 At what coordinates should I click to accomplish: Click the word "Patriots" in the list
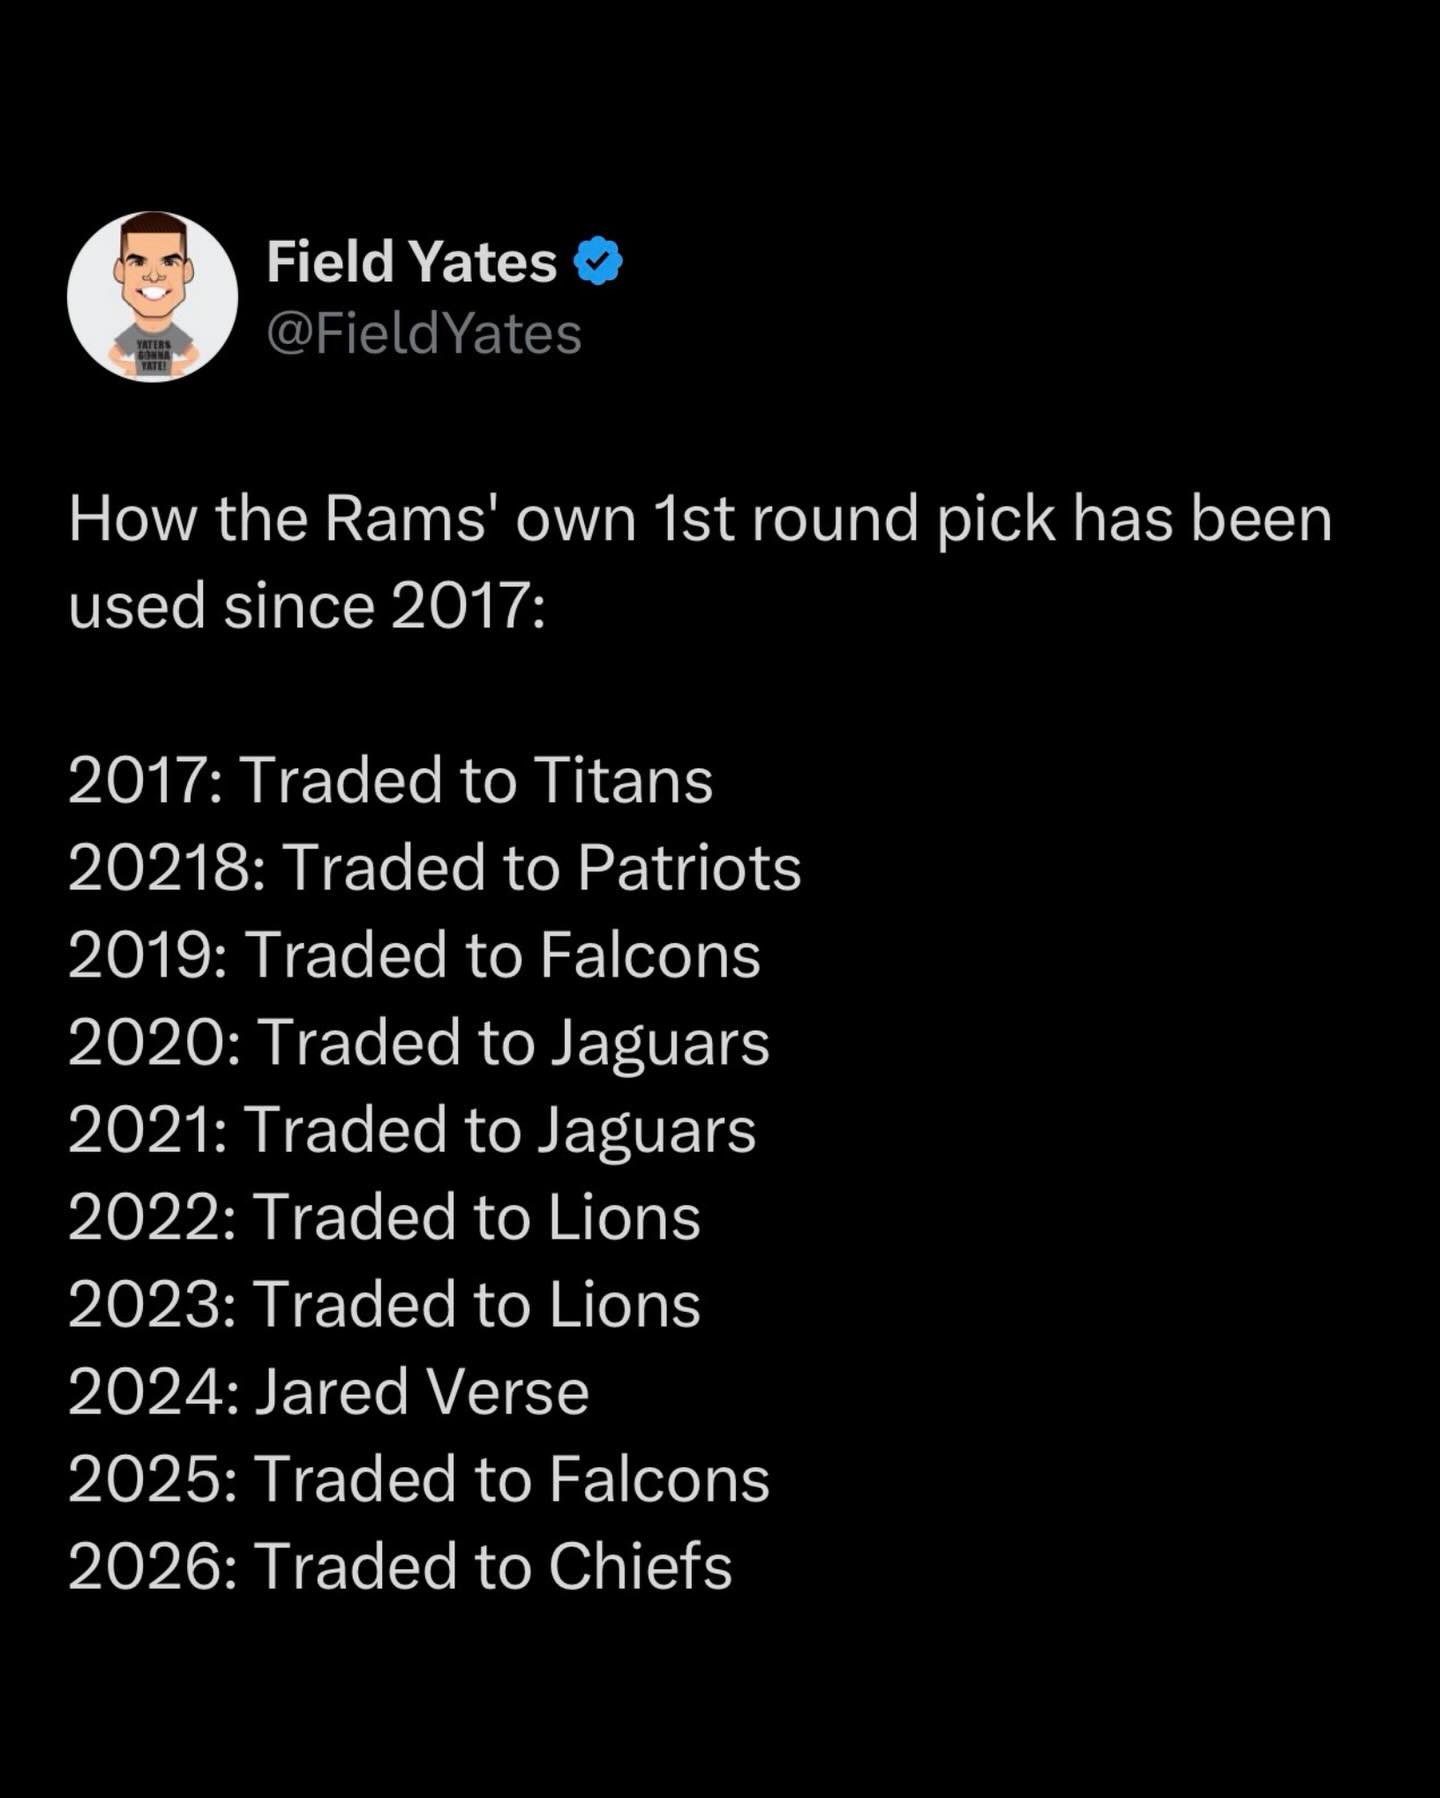tap(689, 867)
